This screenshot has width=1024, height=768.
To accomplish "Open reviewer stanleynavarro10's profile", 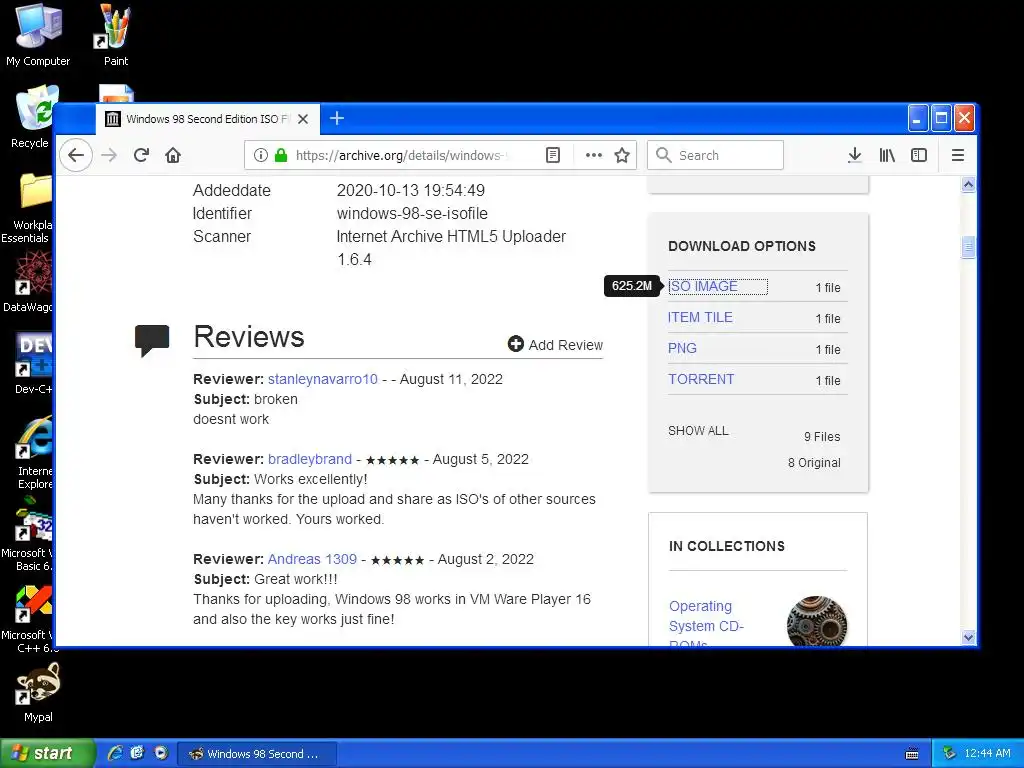I will 323,379.
